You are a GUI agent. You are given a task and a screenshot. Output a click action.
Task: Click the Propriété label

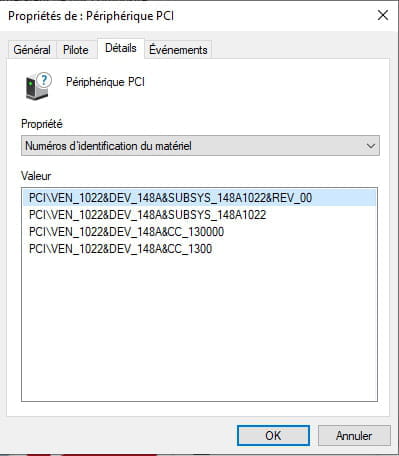click(x=42, y=124)
